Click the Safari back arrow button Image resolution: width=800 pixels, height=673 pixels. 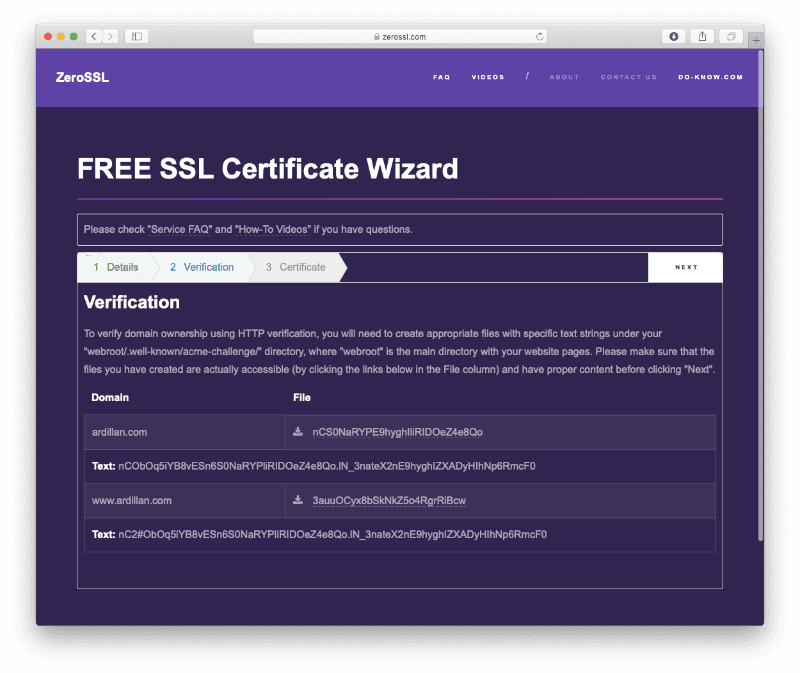coord(93,36)
